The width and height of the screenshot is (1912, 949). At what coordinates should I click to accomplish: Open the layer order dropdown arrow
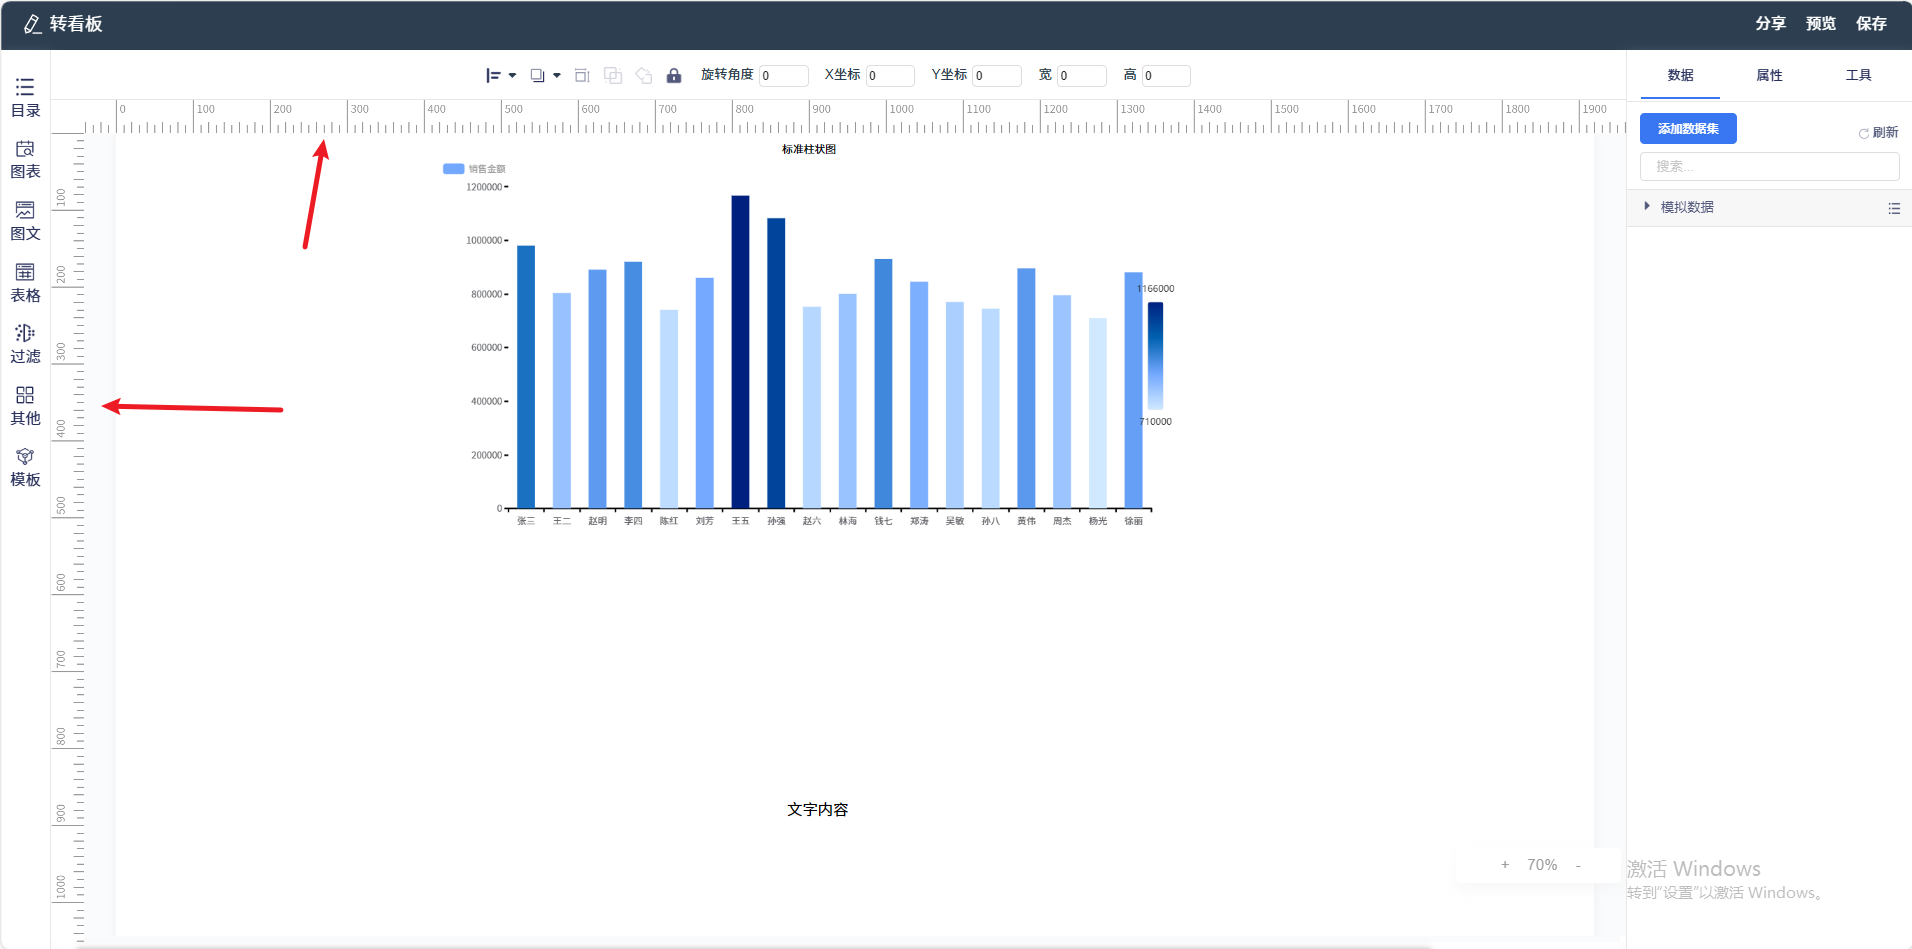(557, 76)
